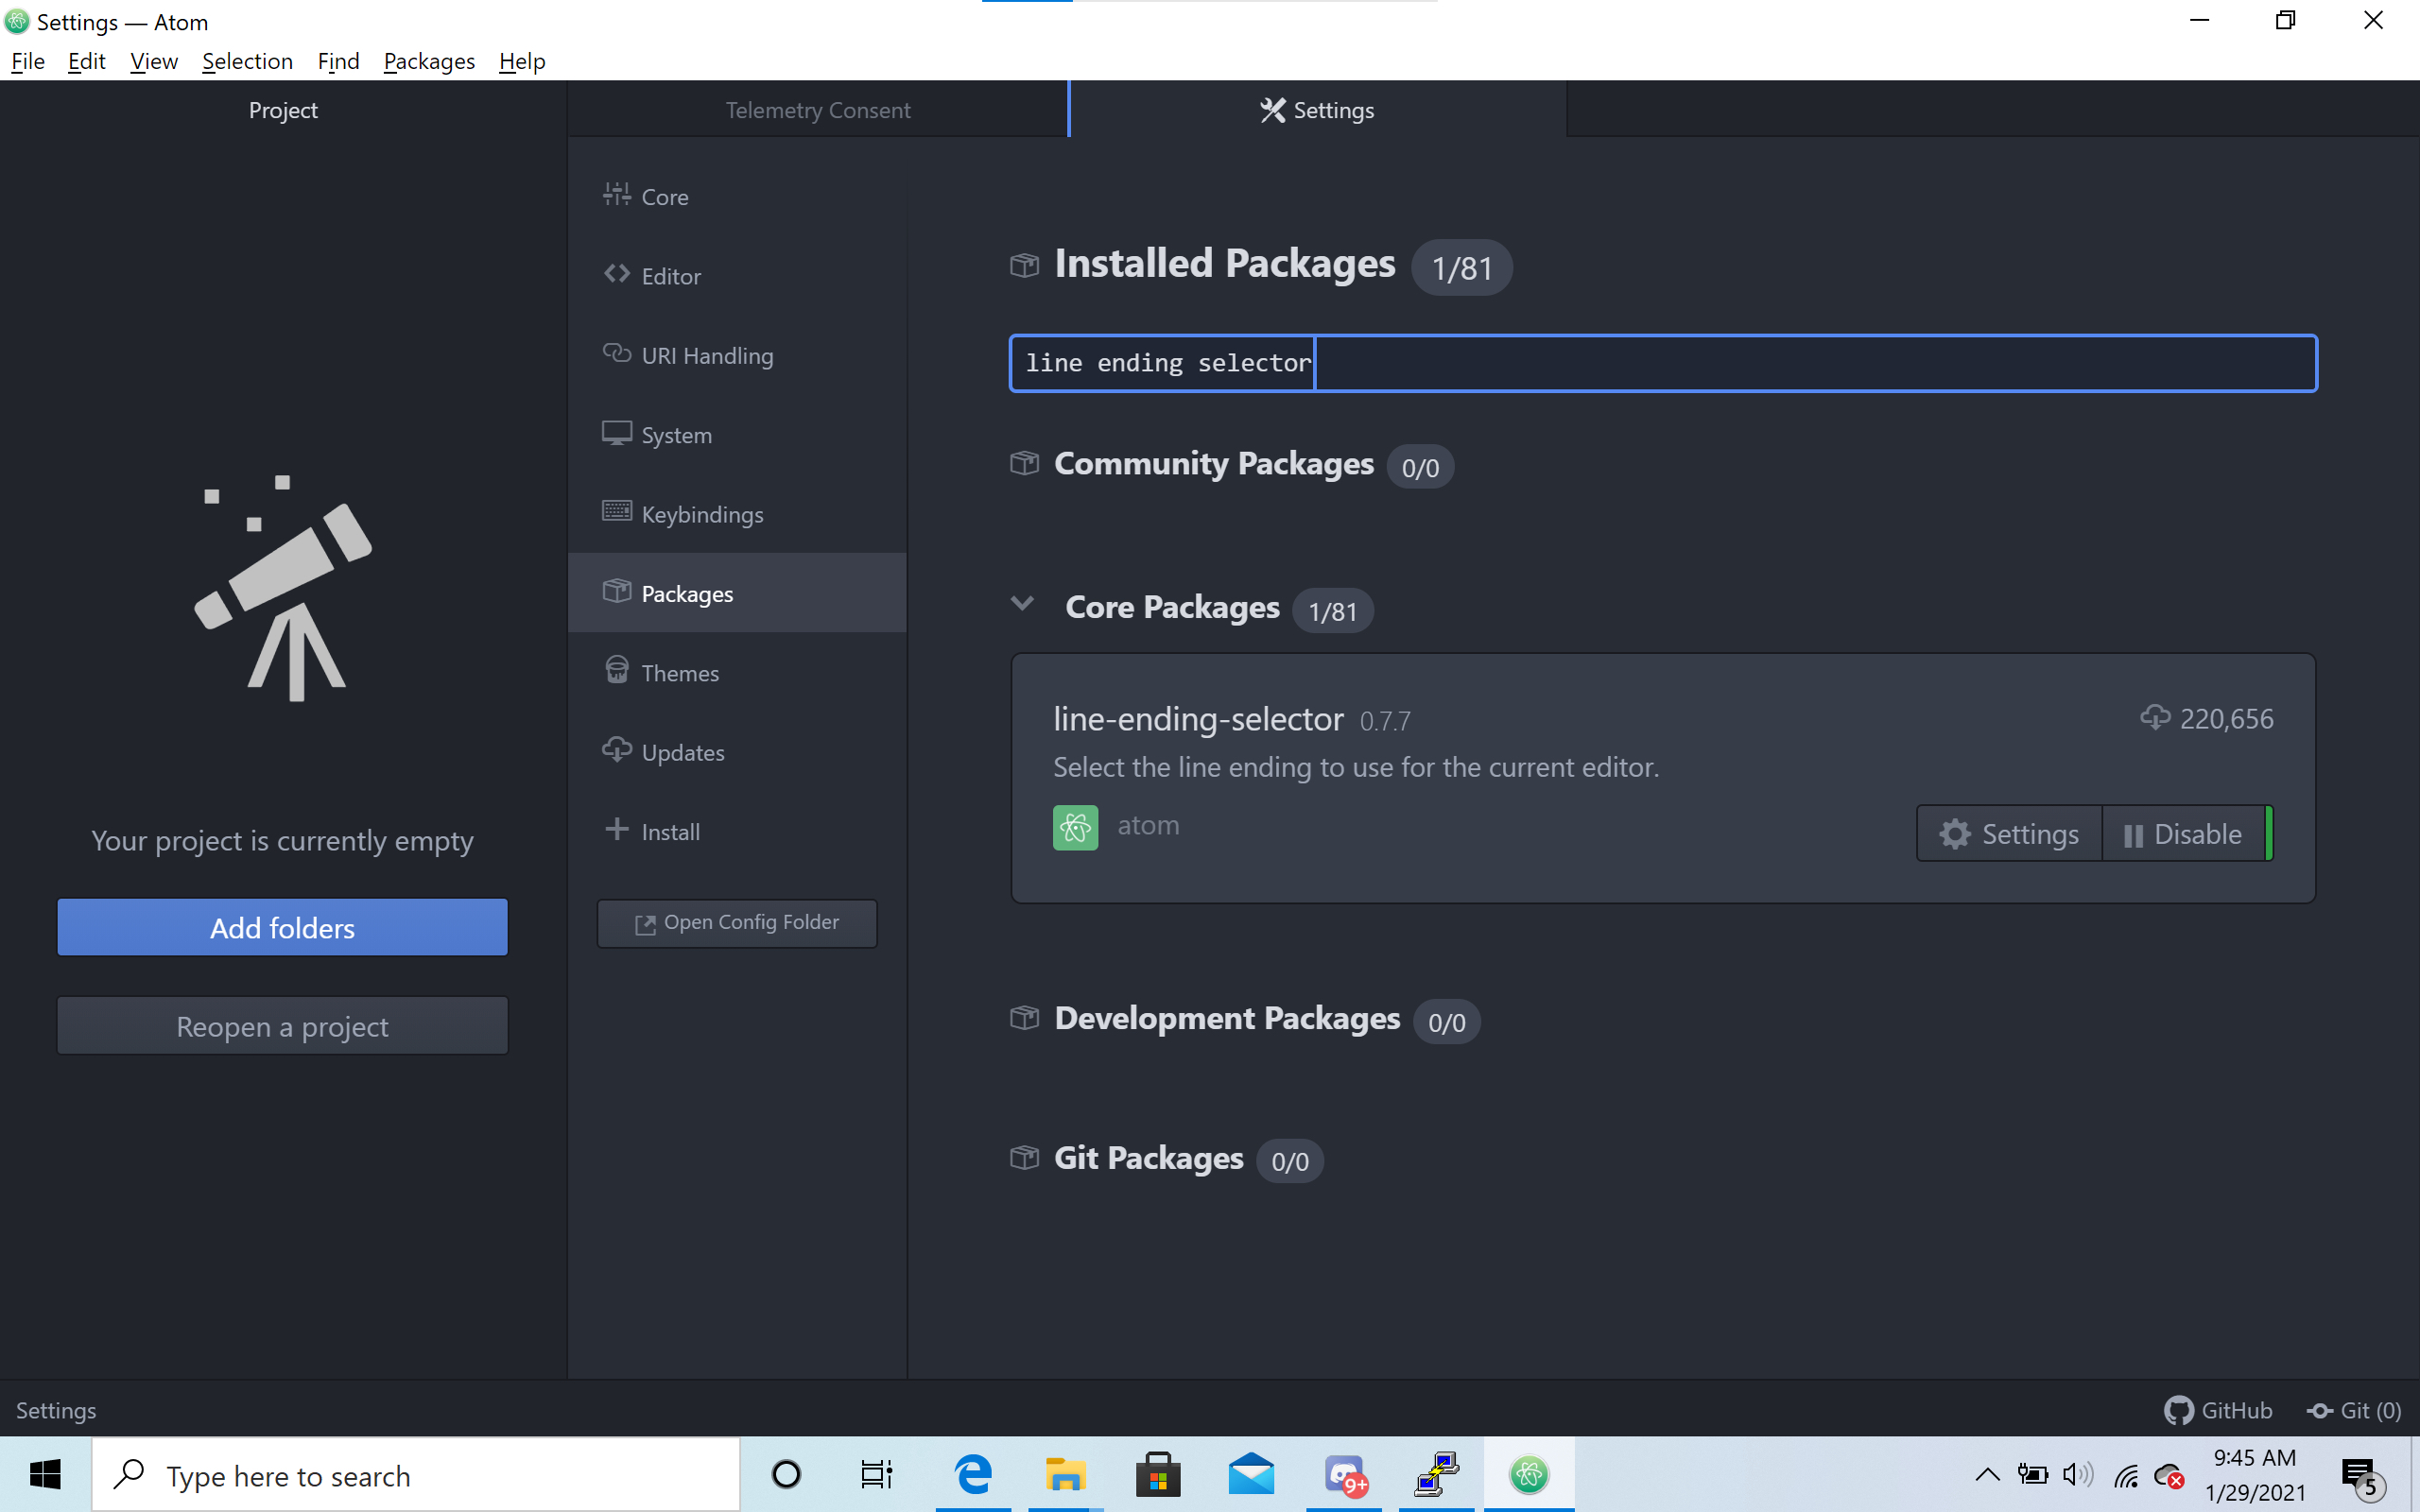The height and width of the screenshot is (1512, 2420).
Task: Open Mail app from taskbar
Action: [x=1251, y=1474]
